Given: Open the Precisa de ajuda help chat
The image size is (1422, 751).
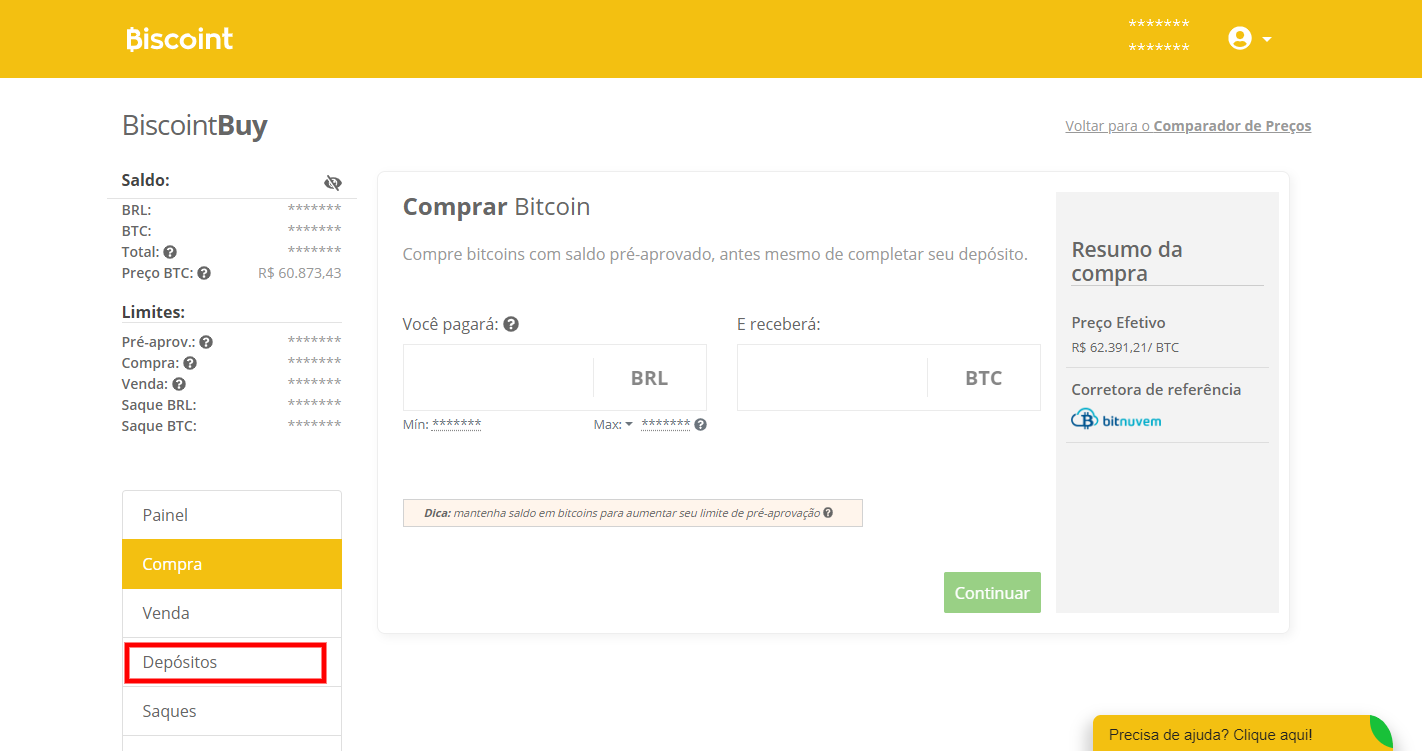Looking at the screenshot, I should (1243, 734).
